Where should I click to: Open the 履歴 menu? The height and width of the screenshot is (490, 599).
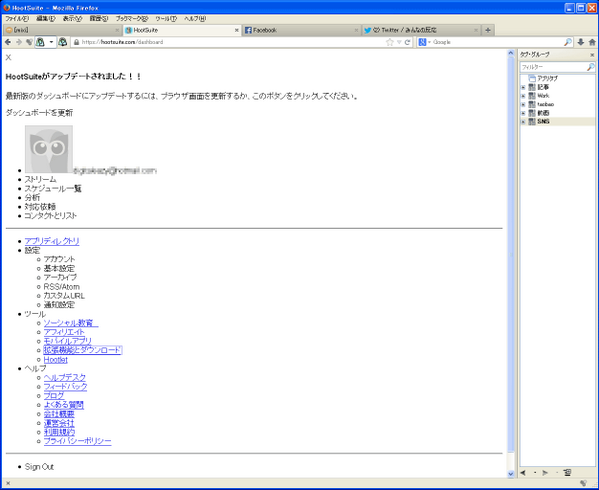tap(99, 18)
